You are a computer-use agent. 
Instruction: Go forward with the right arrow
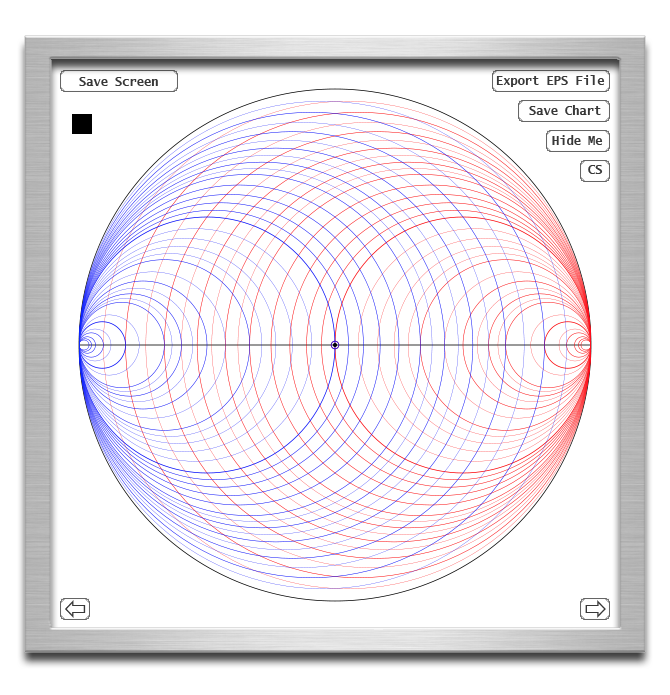click(595, 609)
